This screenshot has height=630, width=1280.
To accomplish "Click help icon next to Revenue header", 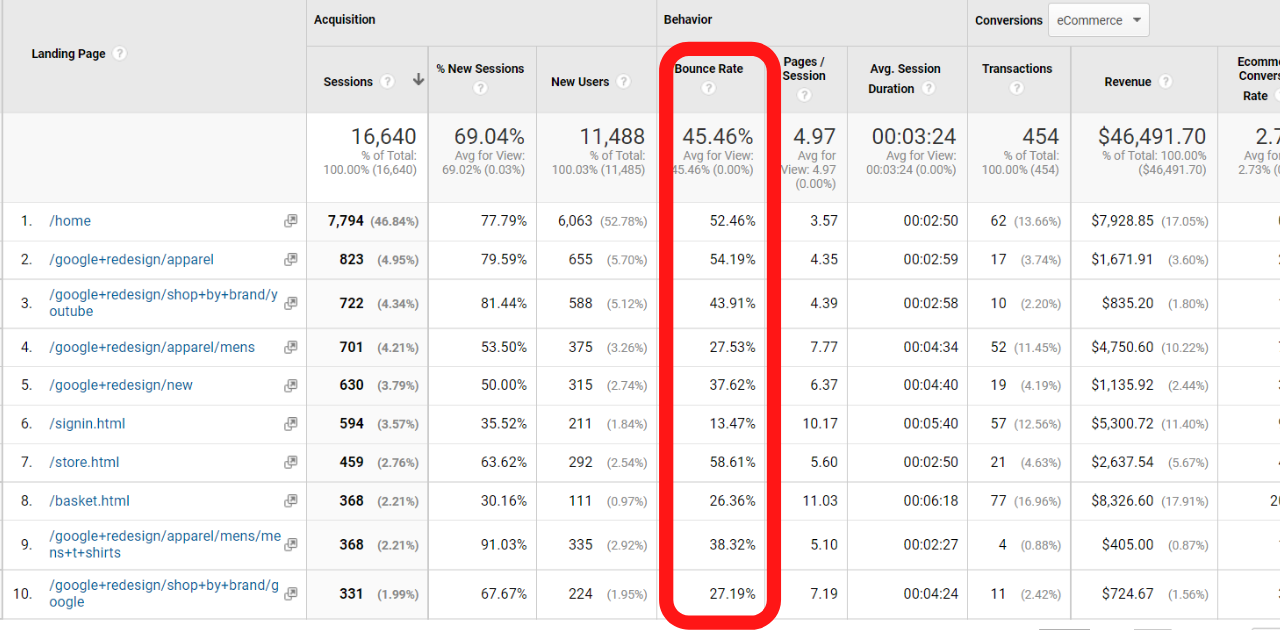I will pyautogui.click(x=1165, y=82).
